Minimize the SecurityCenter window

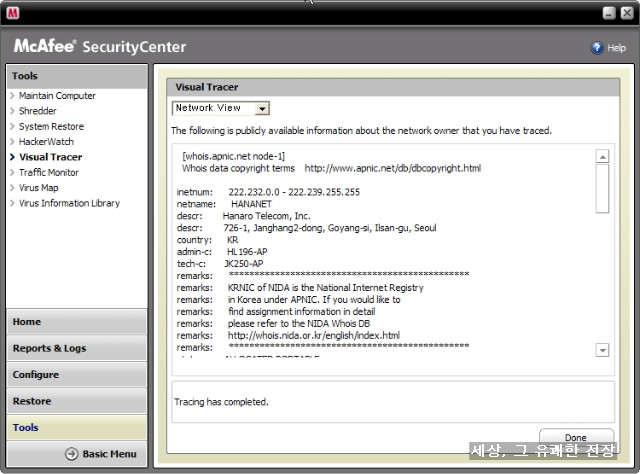click(609, 13)
